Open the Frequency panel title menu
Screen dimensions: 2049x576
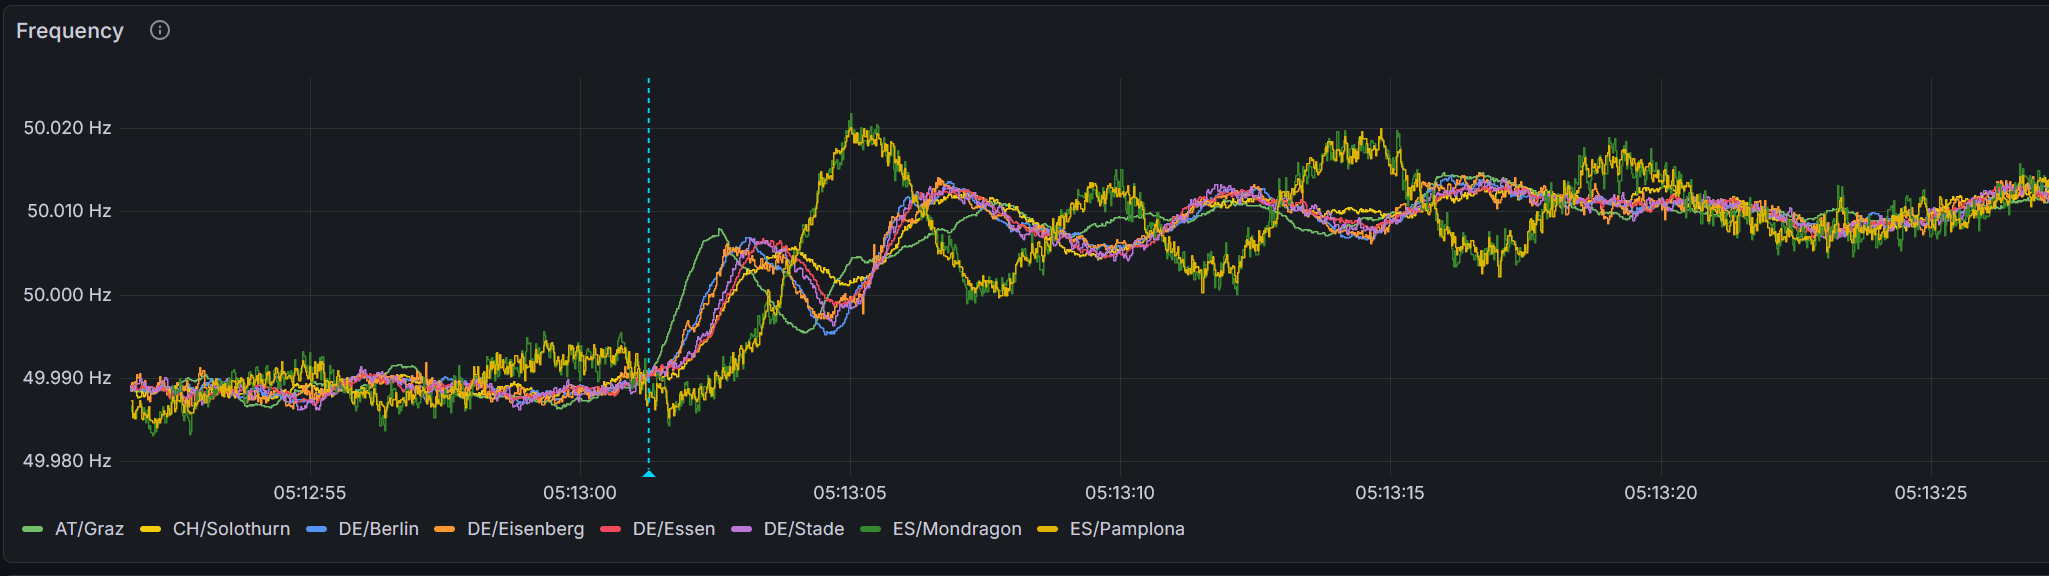click(69, 31)
